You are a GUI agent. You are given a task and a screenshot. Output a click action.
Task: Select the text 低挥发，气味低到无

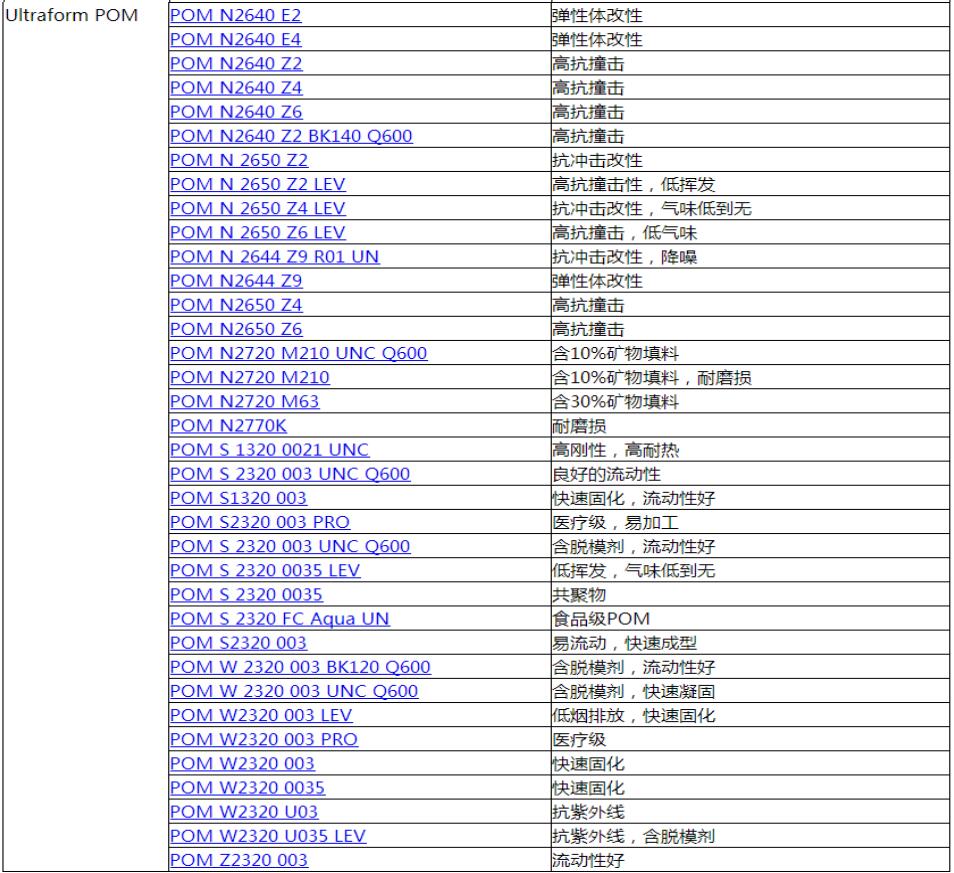coord(633,571)
